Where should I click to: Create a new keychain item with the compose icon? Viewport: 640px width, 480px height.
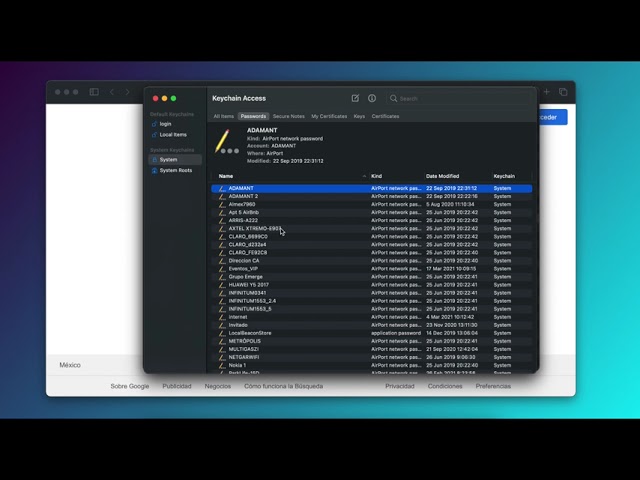tap(355, 98)
